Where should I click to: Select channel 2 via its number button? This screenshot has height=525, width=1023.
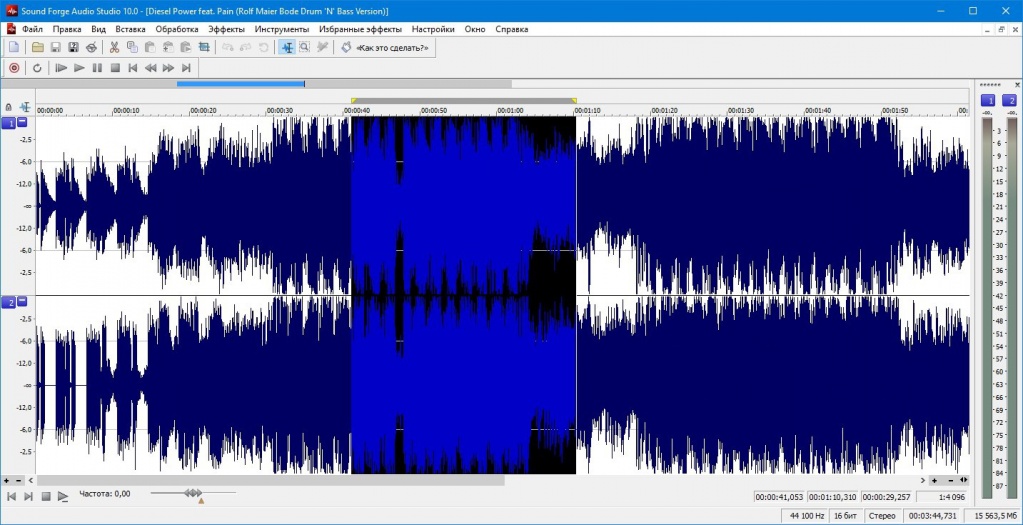[9, 303]
